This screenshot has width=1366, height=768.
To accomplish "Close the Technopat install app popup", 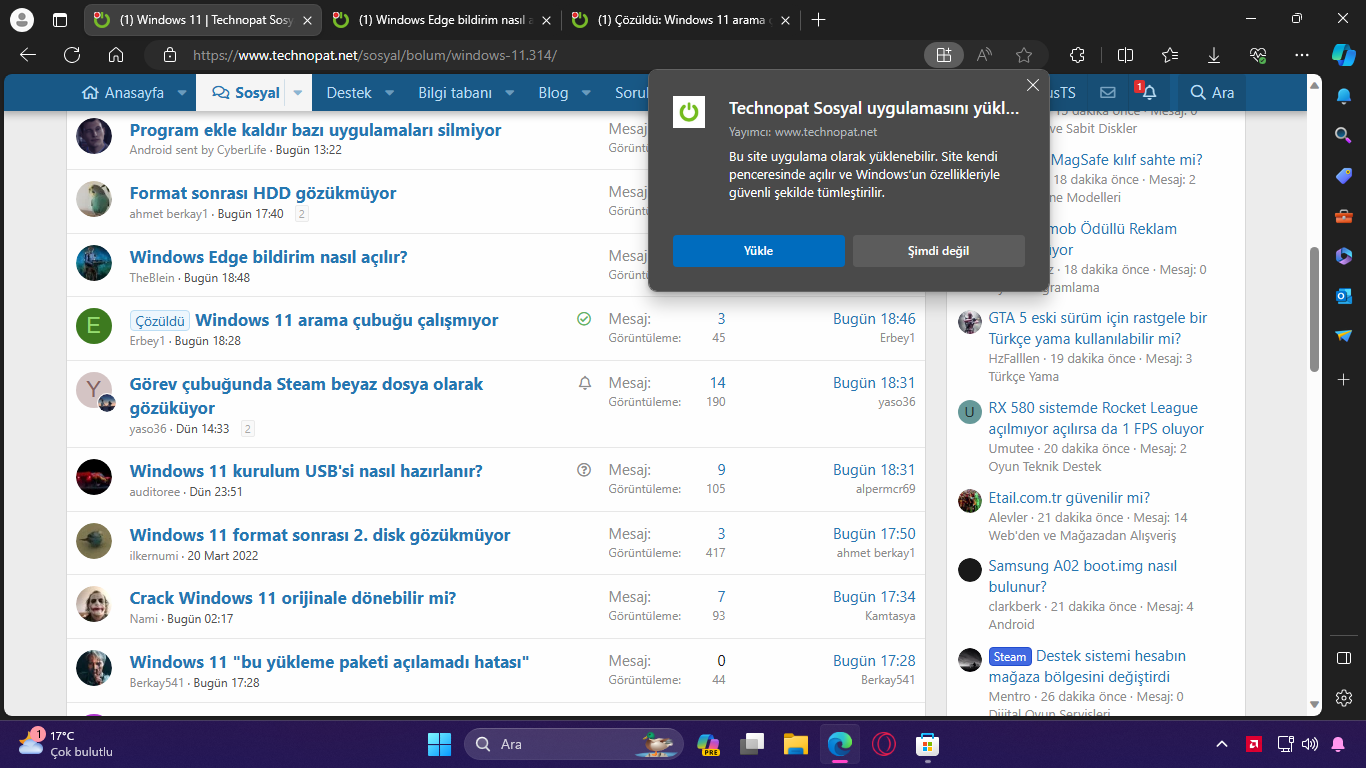I will 1033,86.
